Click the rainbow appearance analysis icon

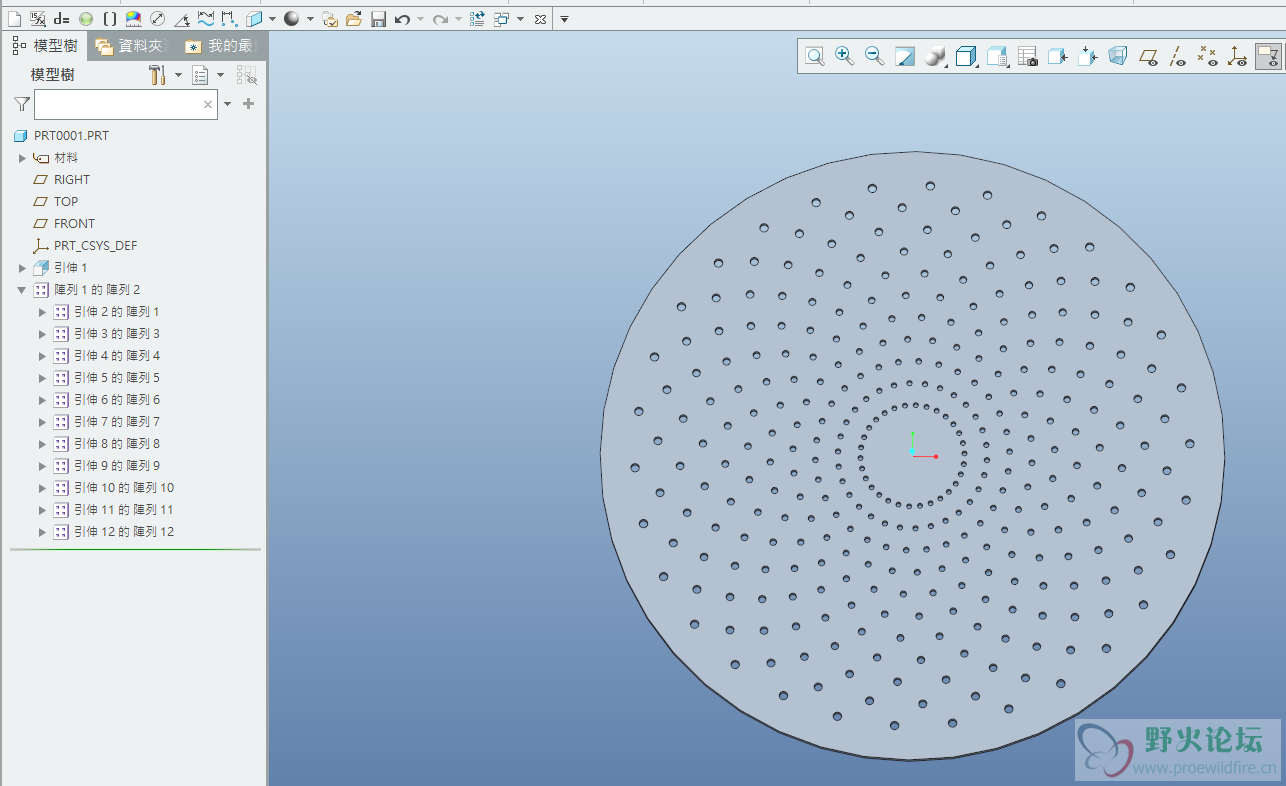133,19
